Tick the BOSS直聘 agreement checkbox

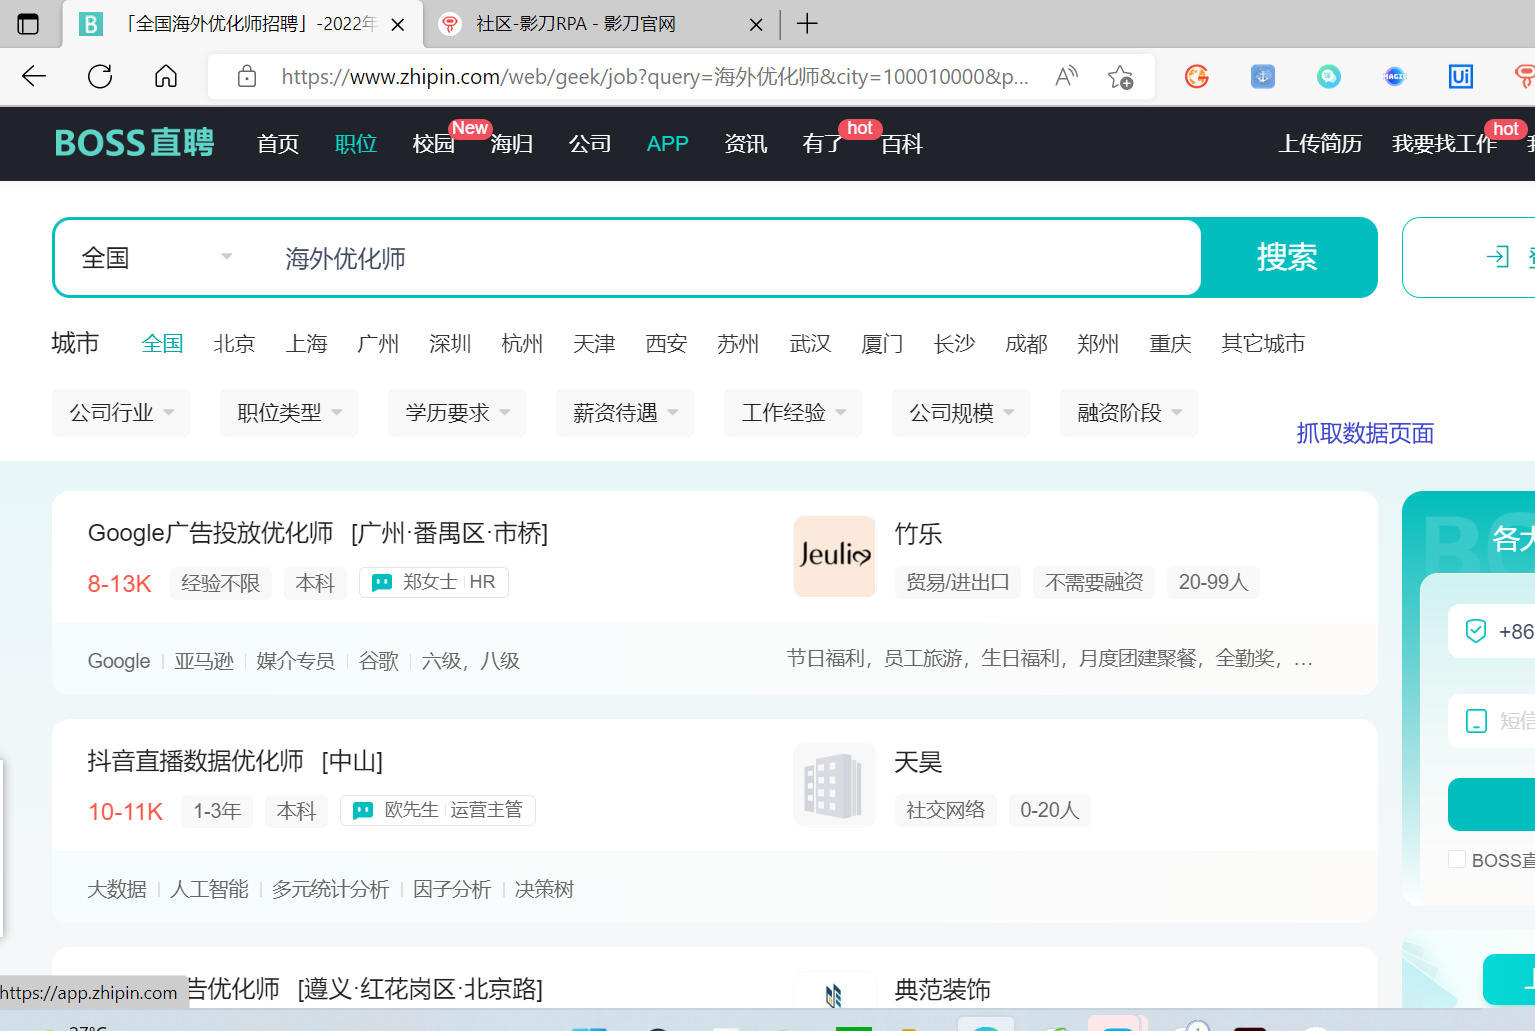pos(1457,860)
